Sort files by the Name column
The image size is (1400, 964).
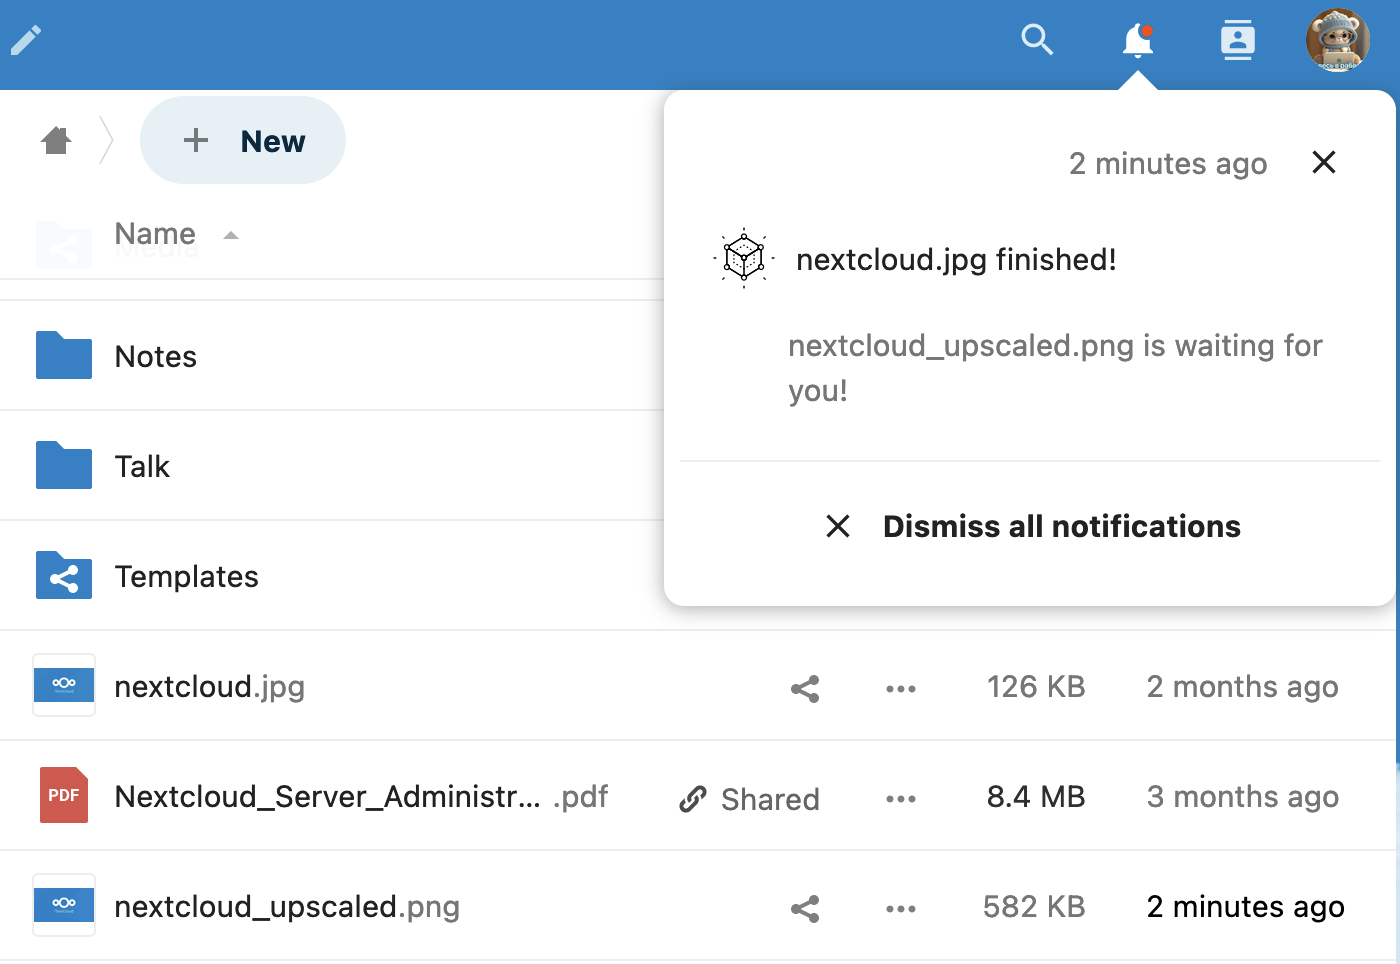point(155,234)
